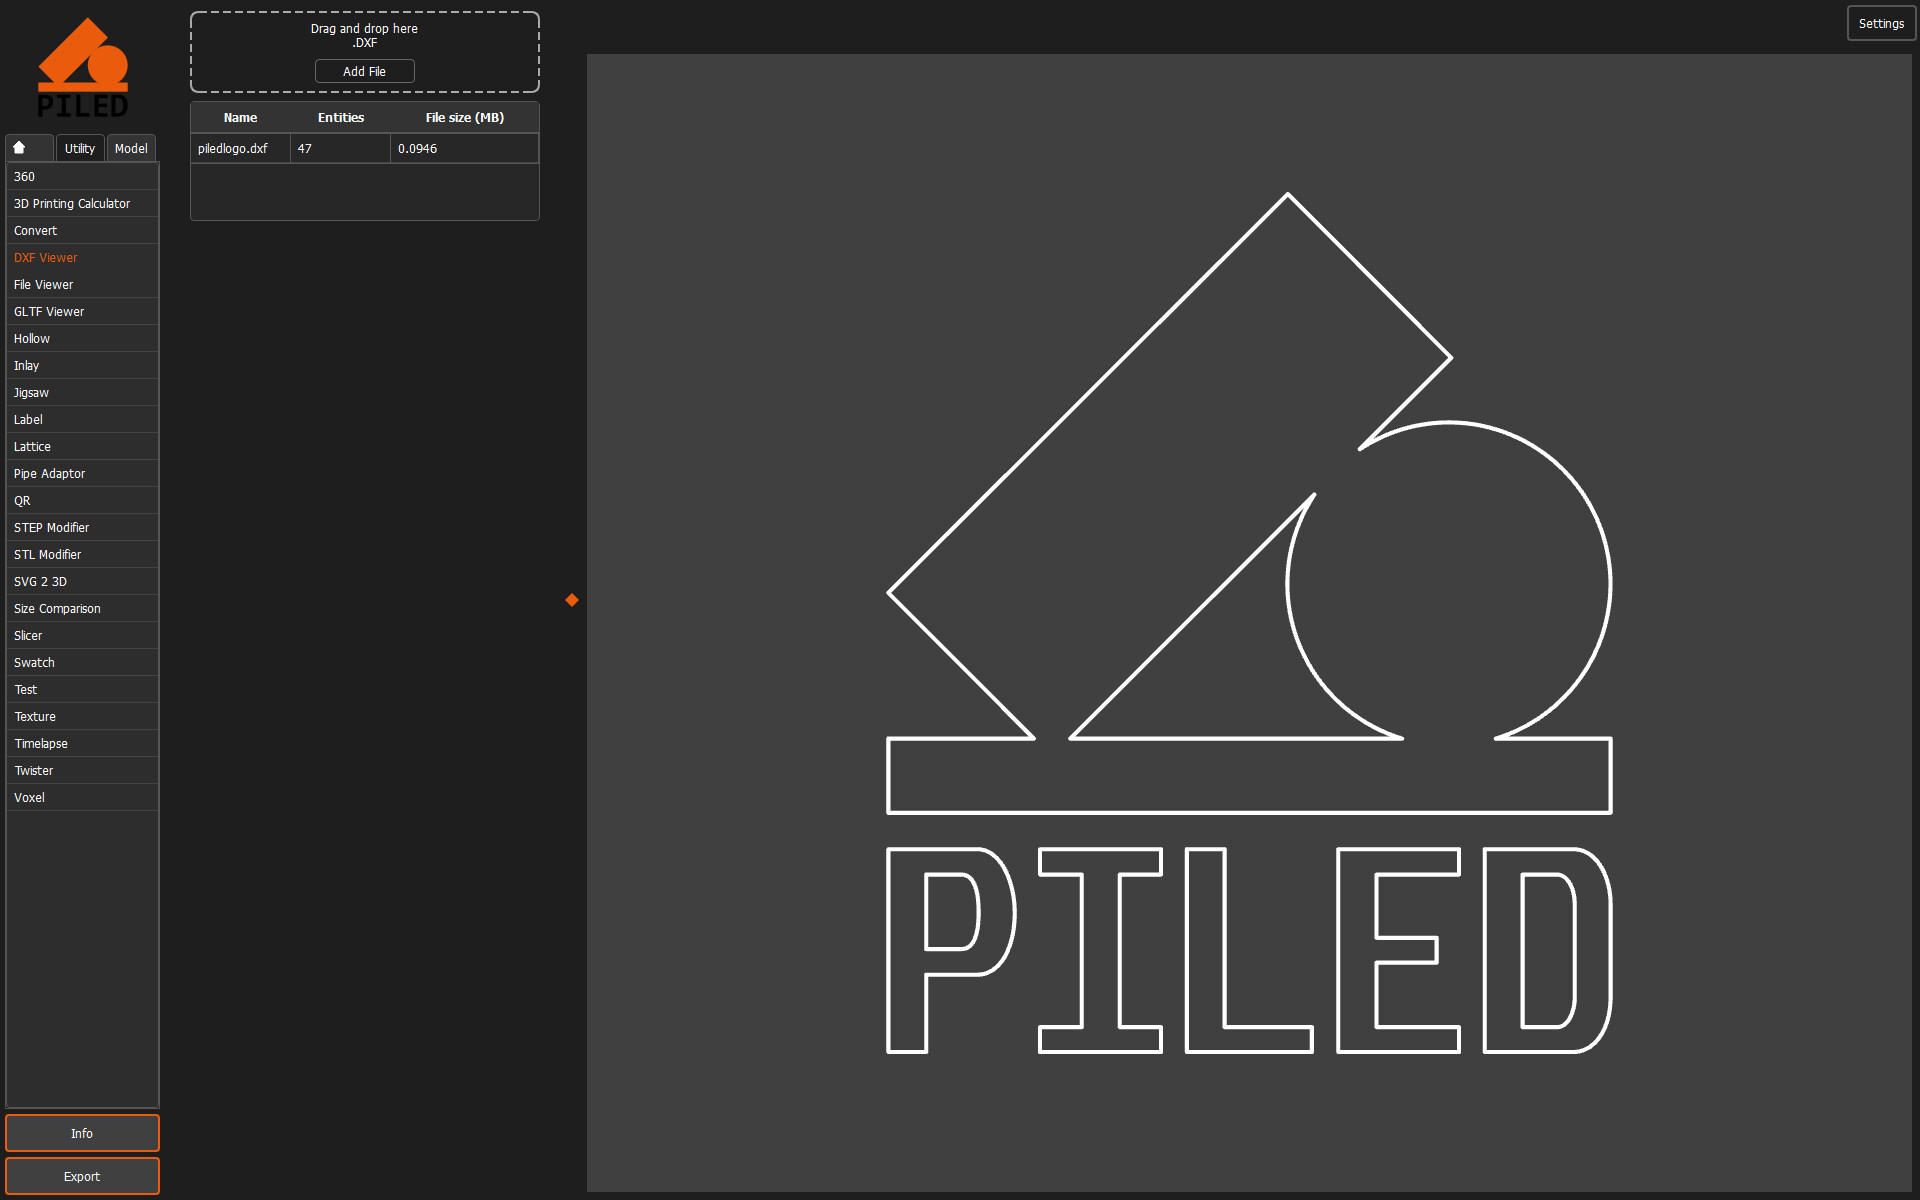Select the Twister tool

[82, 770]
